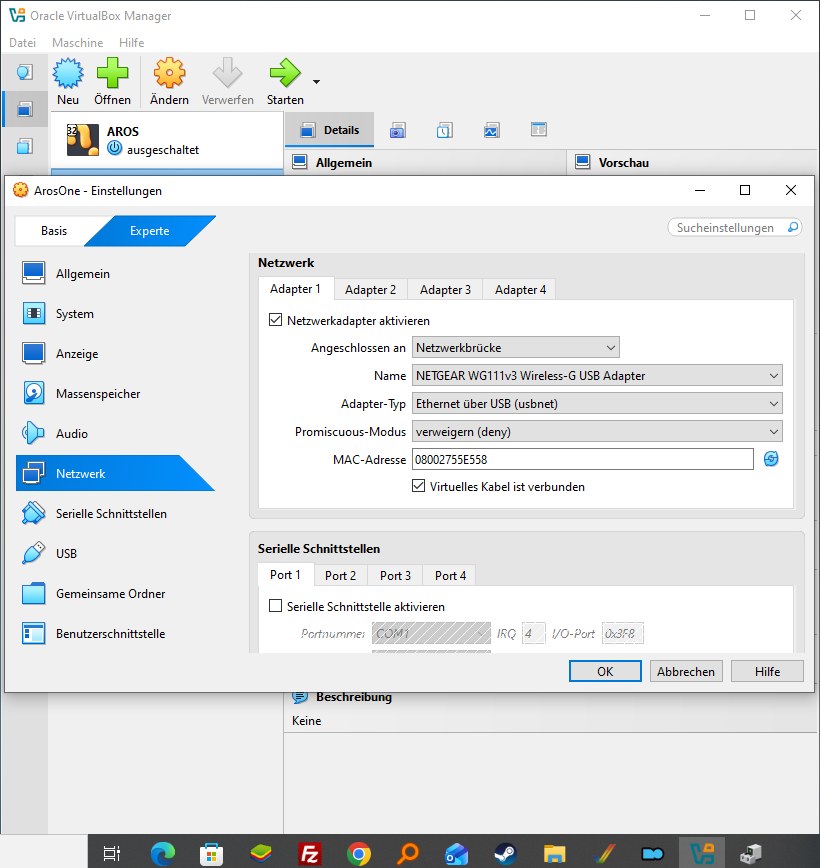Open USB settings in sidebar

point(66,554)
